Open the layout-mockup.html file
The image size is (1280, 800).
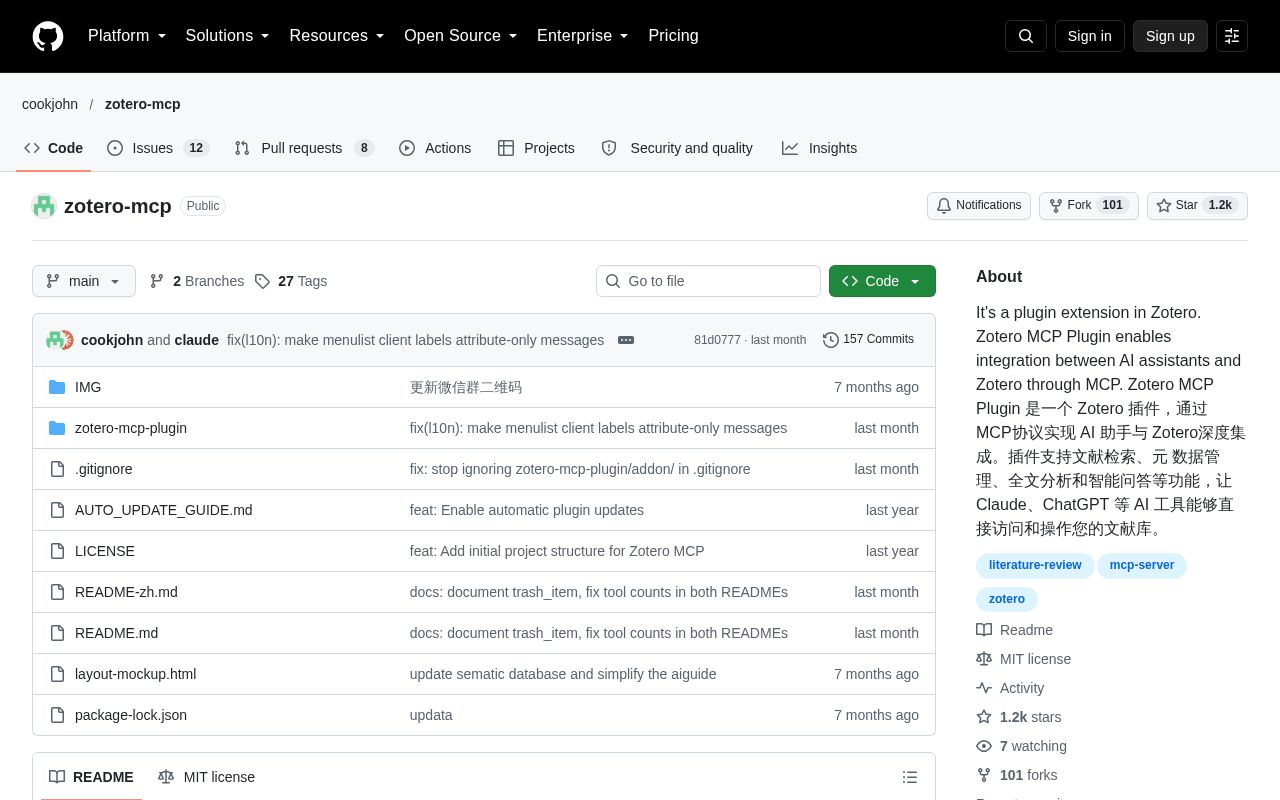(135, 674)
